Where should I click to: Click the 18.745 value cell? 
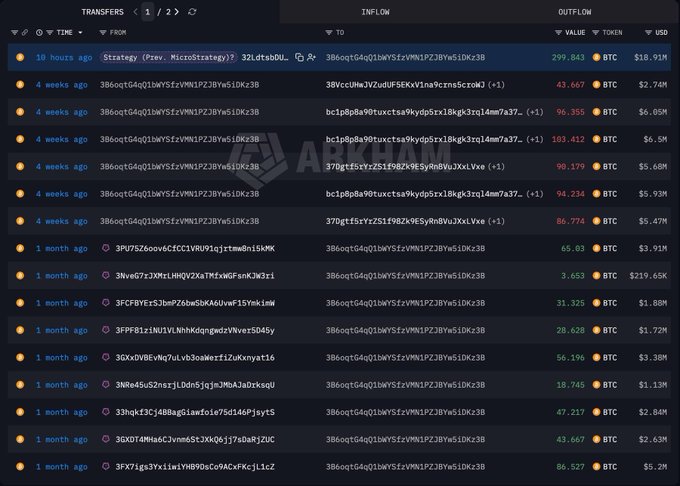click(x=570, y=385)
